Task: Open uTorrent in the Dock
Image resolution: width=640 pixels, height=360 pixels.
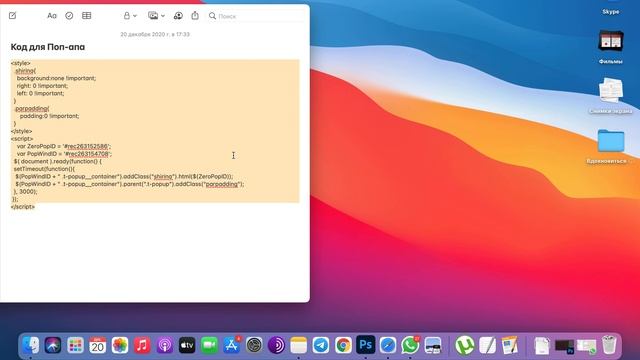Action: coord(464,345)
